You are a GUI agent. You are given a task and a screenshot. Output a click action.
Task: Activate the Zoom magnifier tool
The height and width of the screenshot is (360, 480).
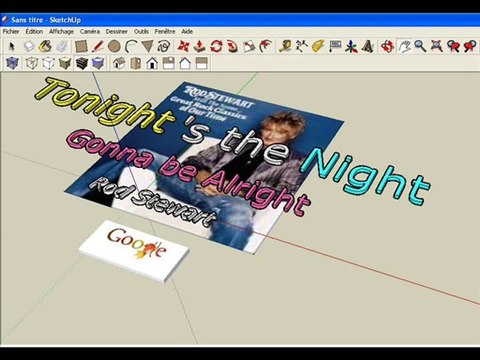coord(420,46)
